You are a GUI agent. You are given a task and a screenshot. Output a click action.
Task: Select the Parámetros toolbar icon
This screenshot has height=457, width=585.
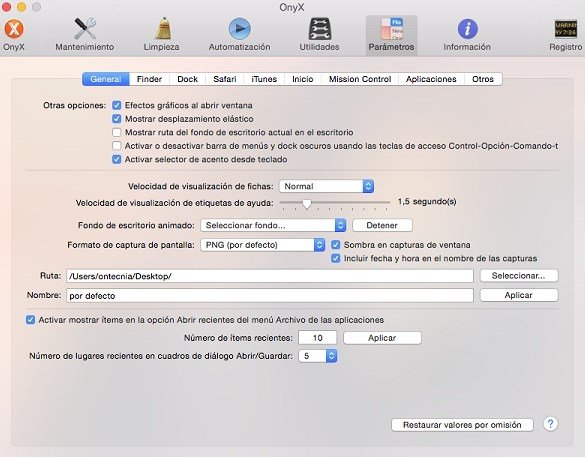391,35
